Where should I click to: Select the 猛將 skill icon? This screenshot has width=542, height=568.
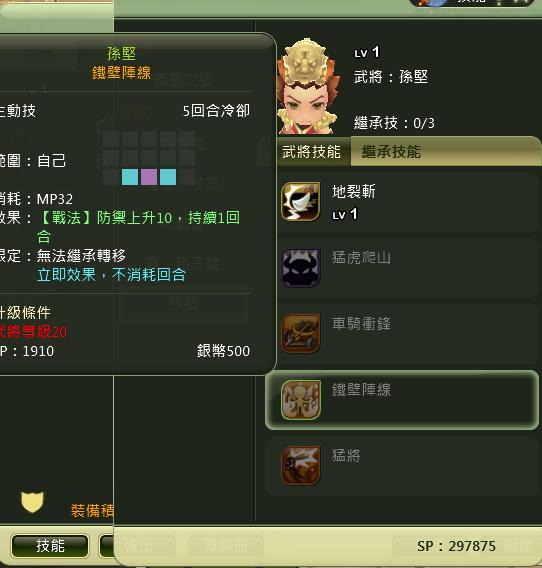tap(301, 465)
